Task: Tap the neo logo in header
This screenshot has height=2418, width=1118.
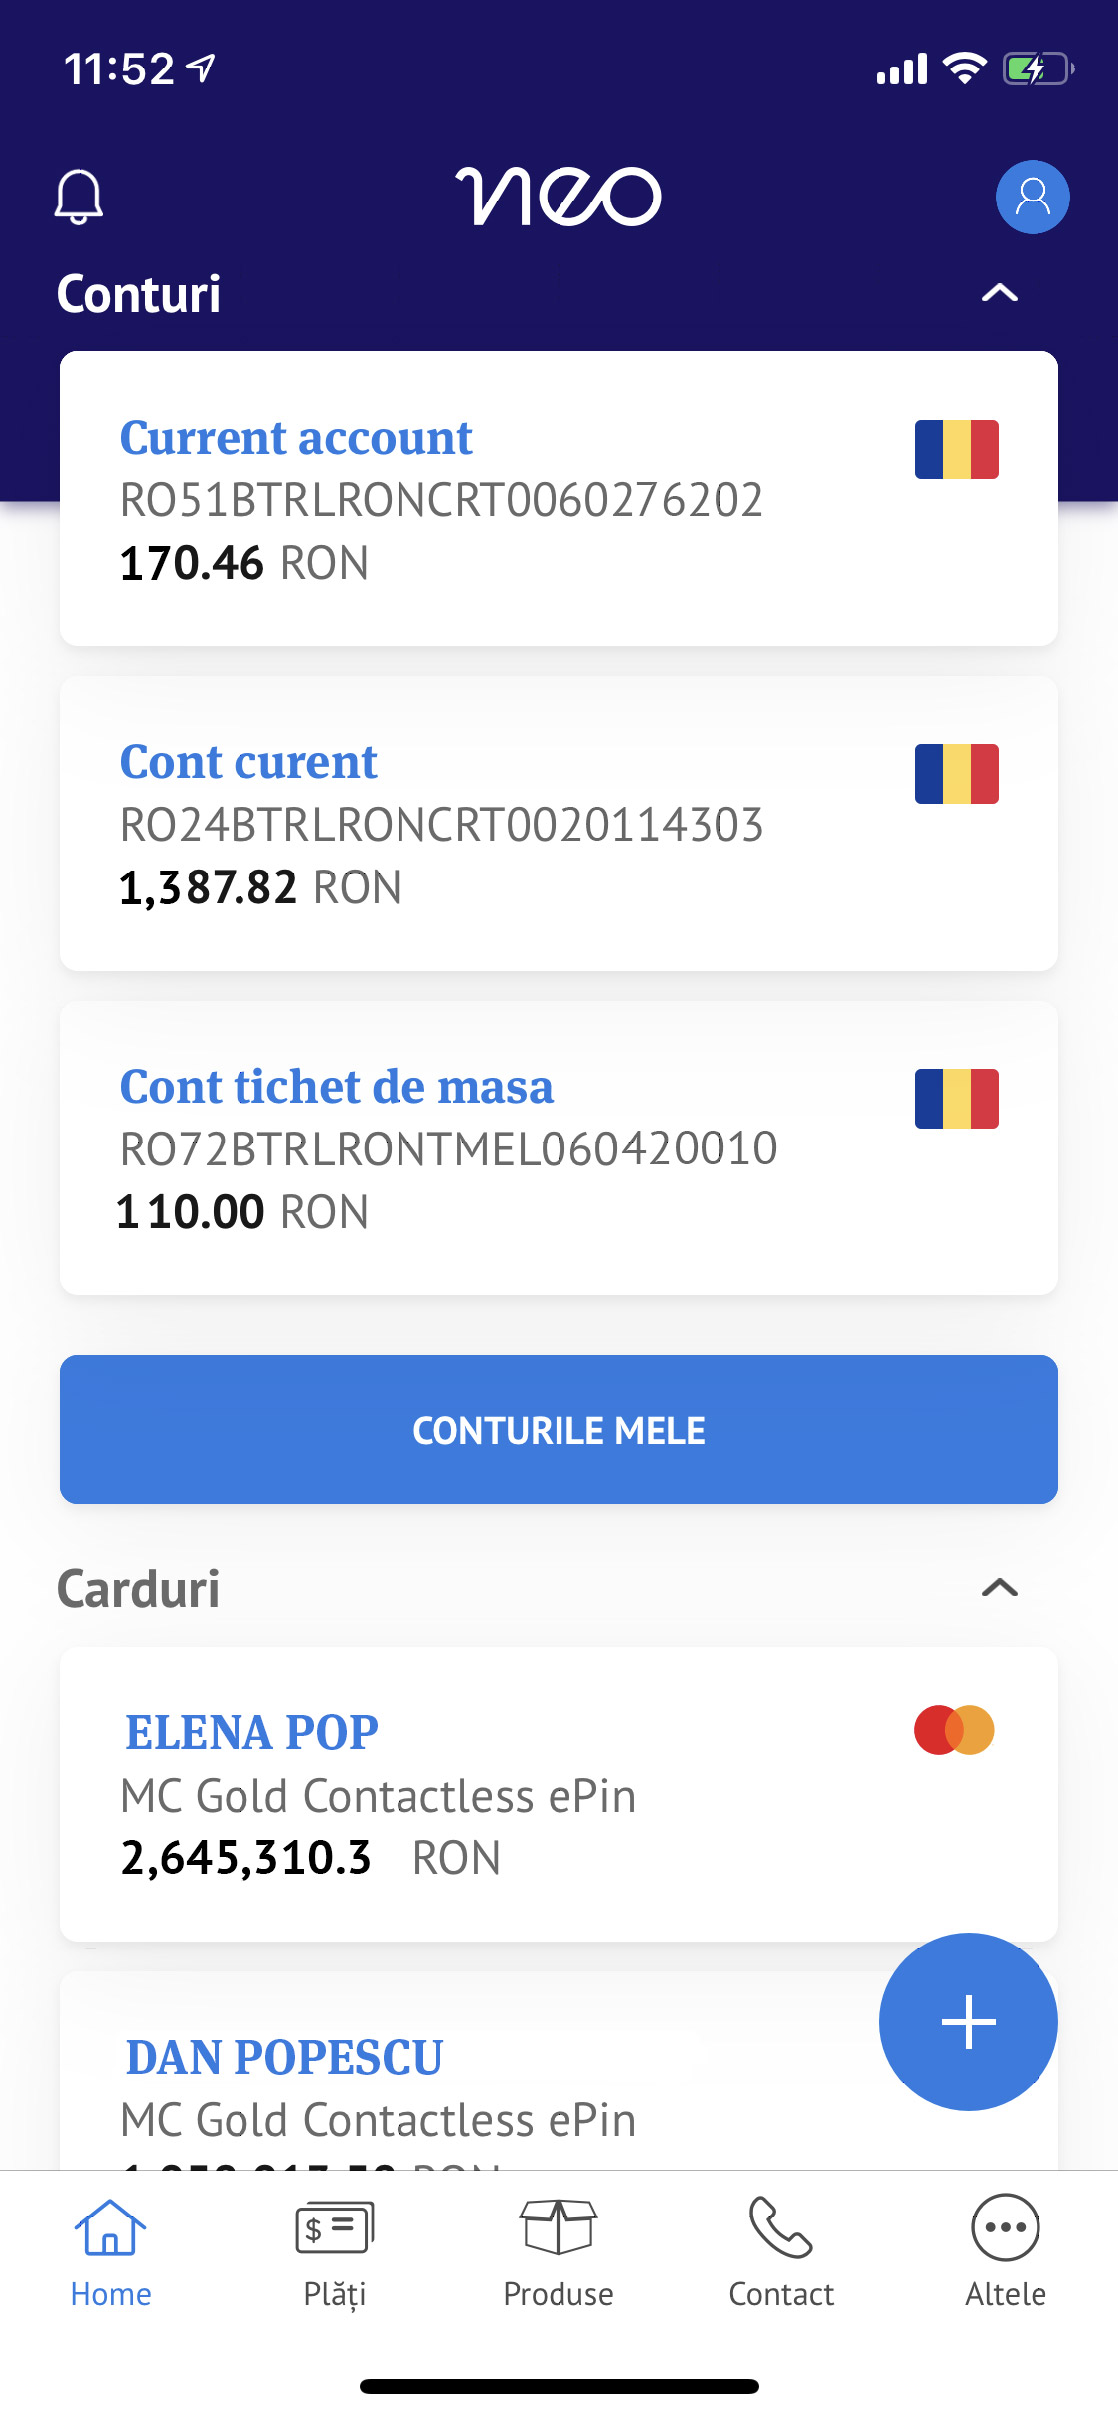Action: point(559,196)
